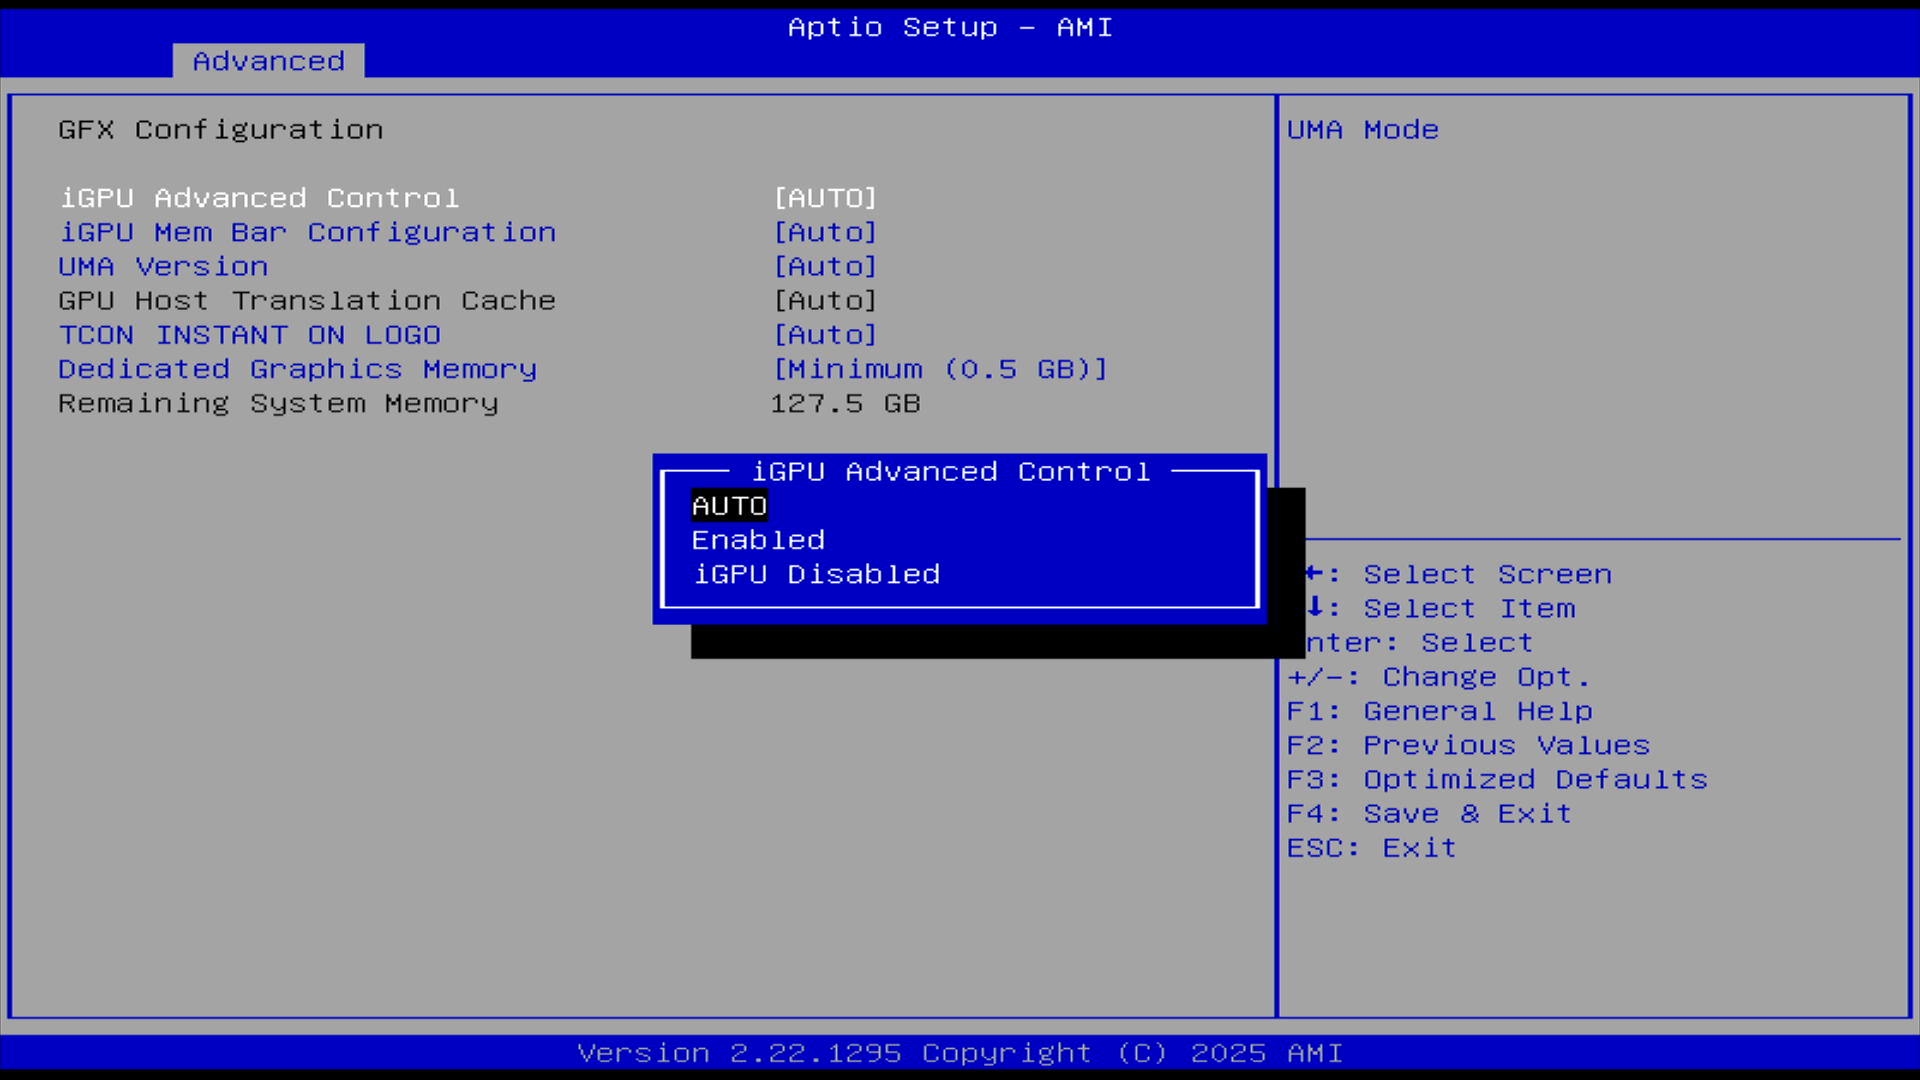Open GPU Host Translation Cache [Auto] value
Image resolution: width=1920 pixels, height=1080 pixels.
point(825,300)
